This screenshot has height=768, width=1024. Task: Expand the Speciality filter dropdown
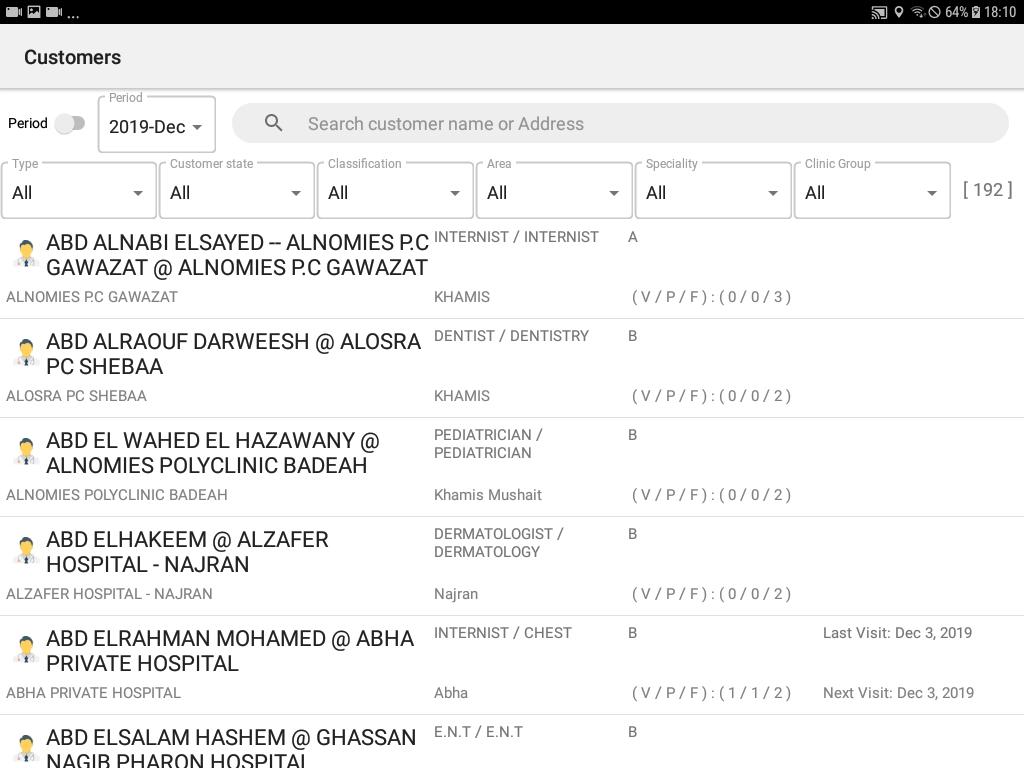713,191
